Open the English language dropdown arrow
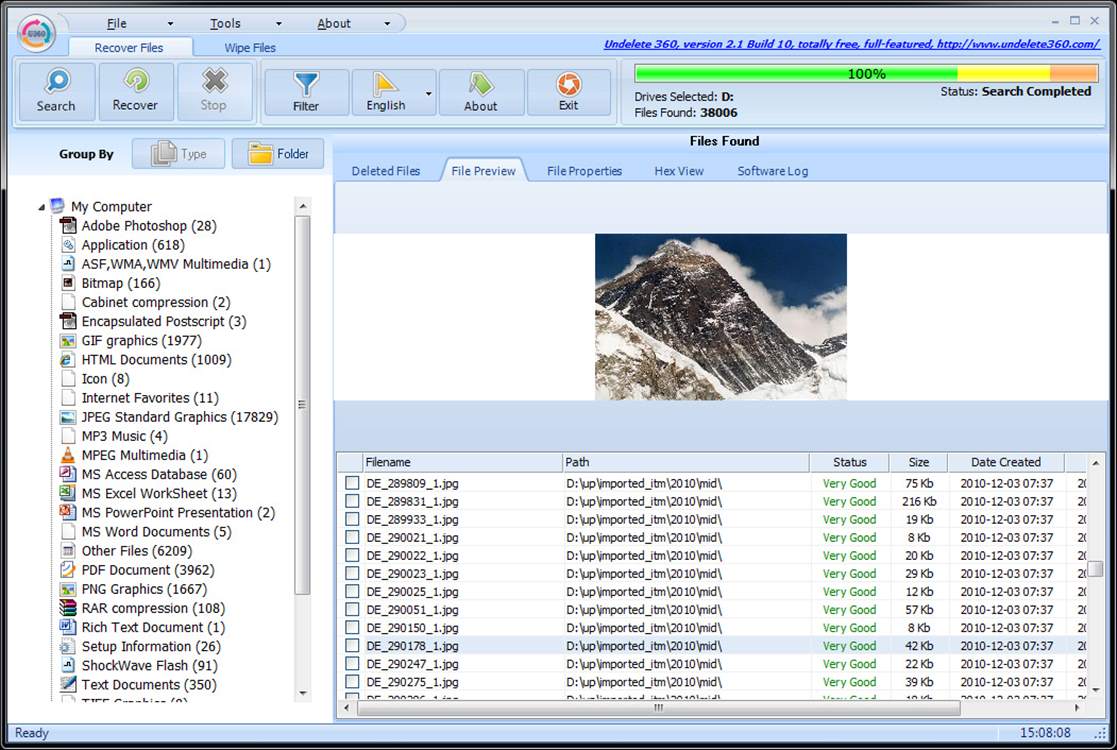 click(428, 93)
